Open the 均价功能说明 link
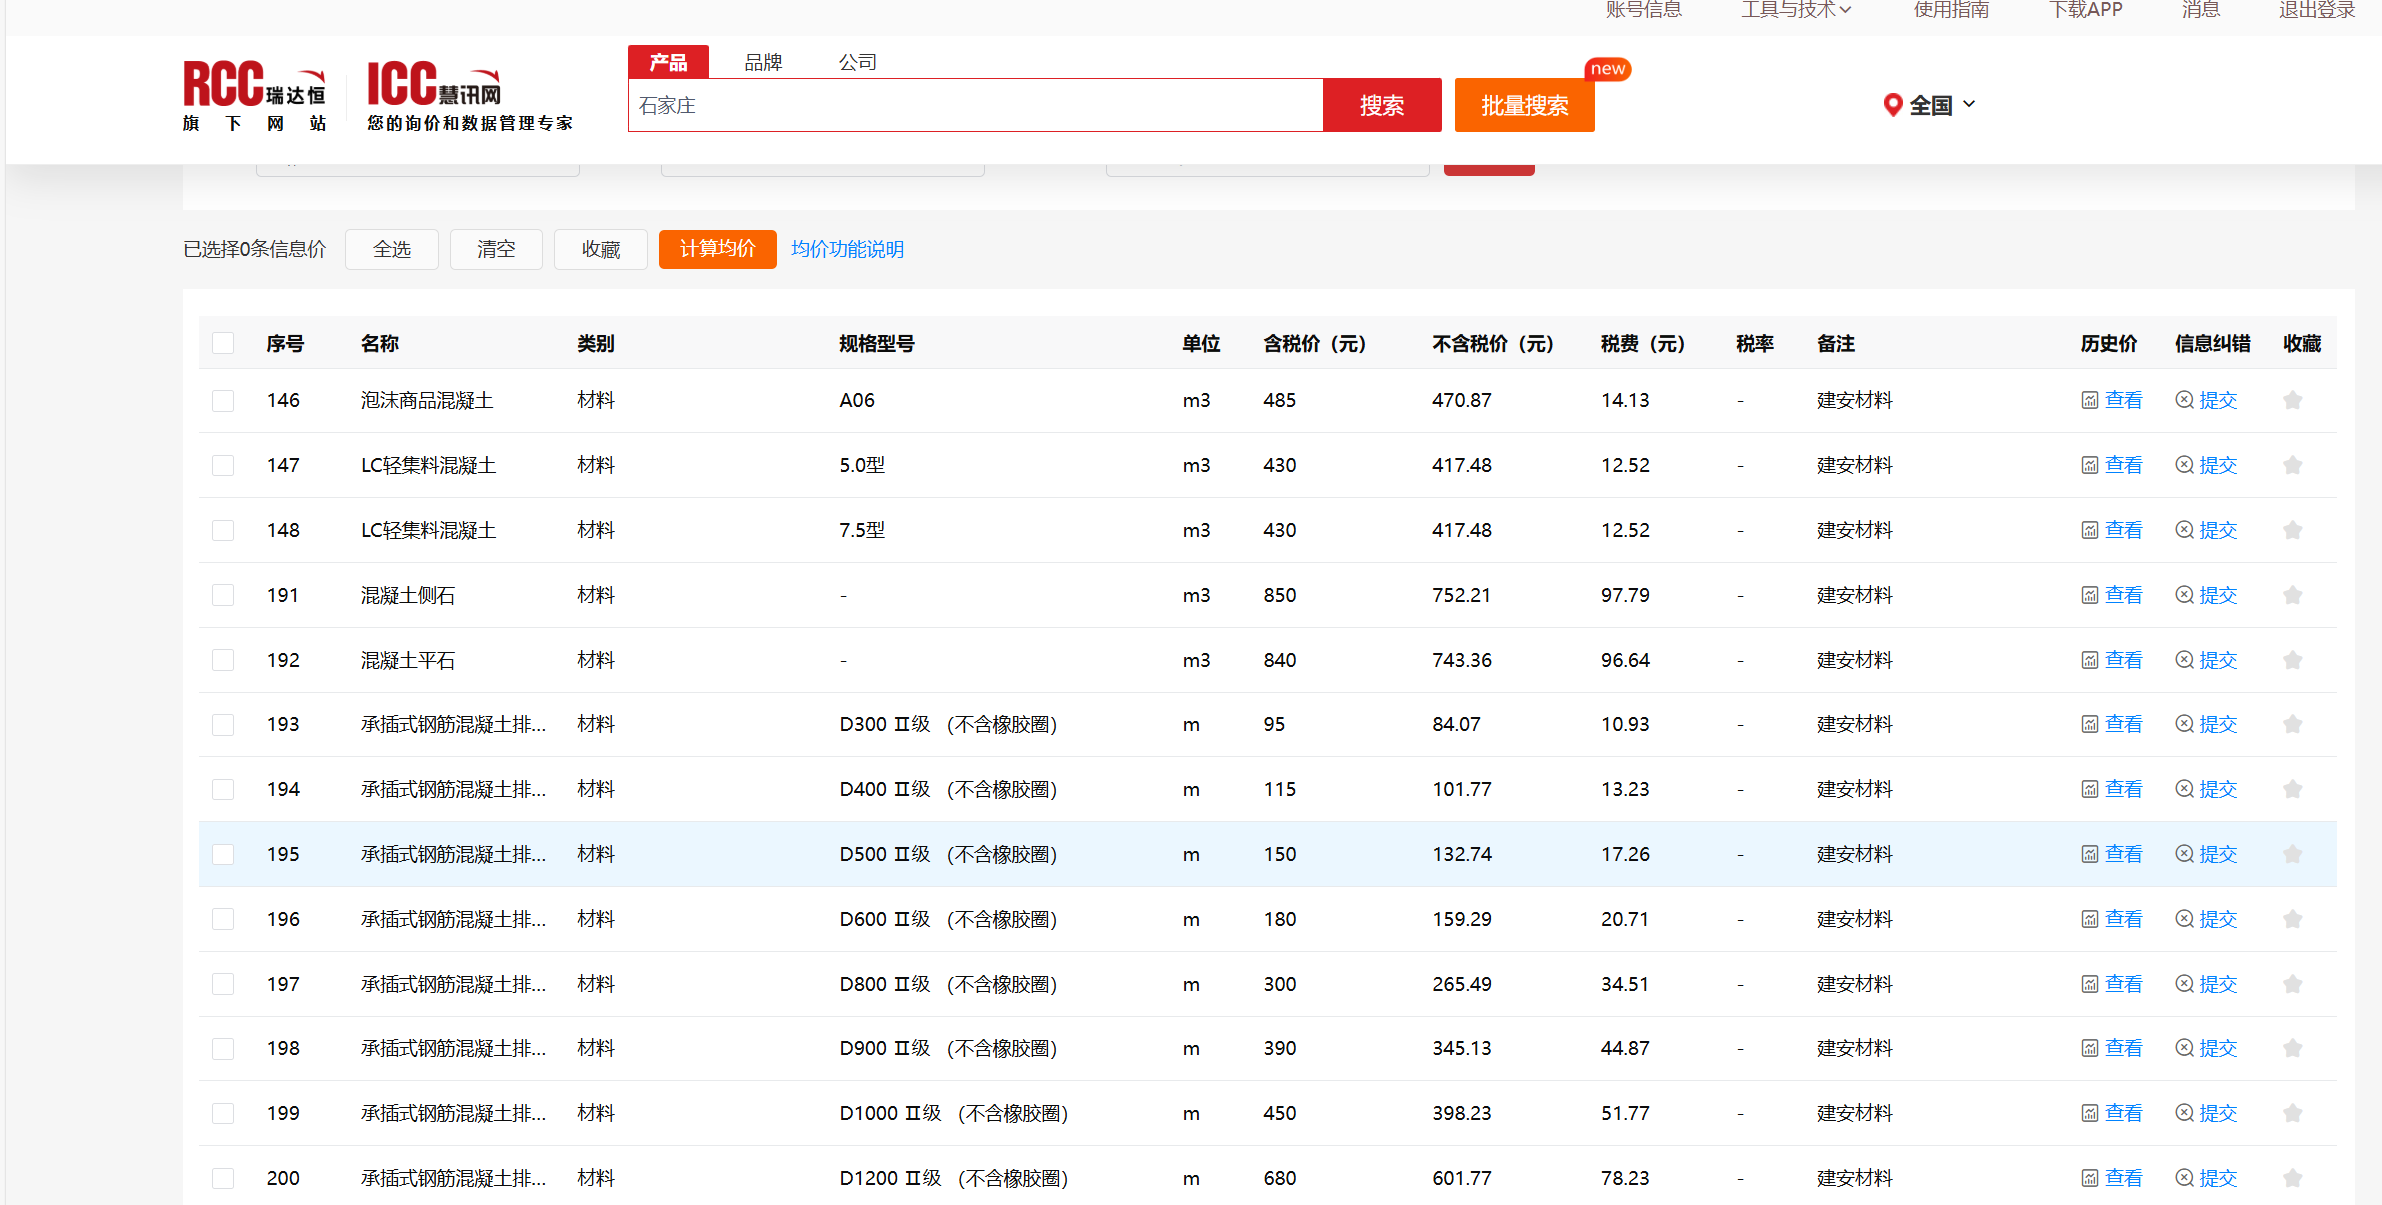 (847, 249)
